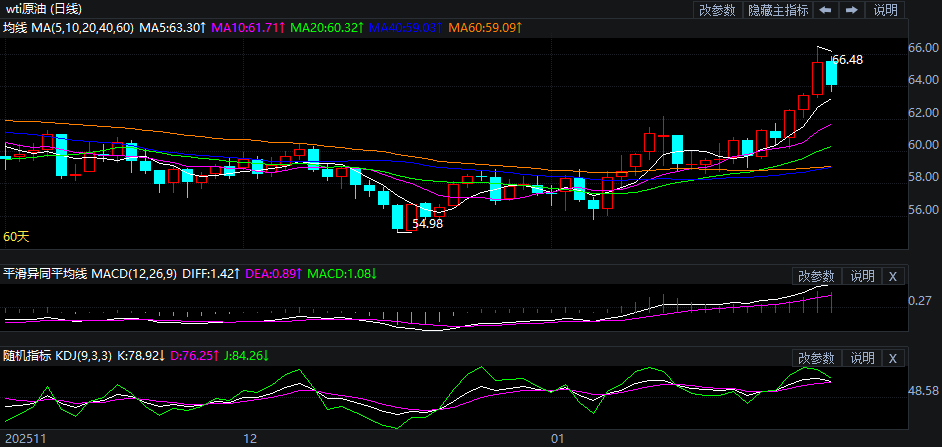Open 说明 in the KDJ panel
Viewport: 942px width, 447px height.
coord(861,358)
